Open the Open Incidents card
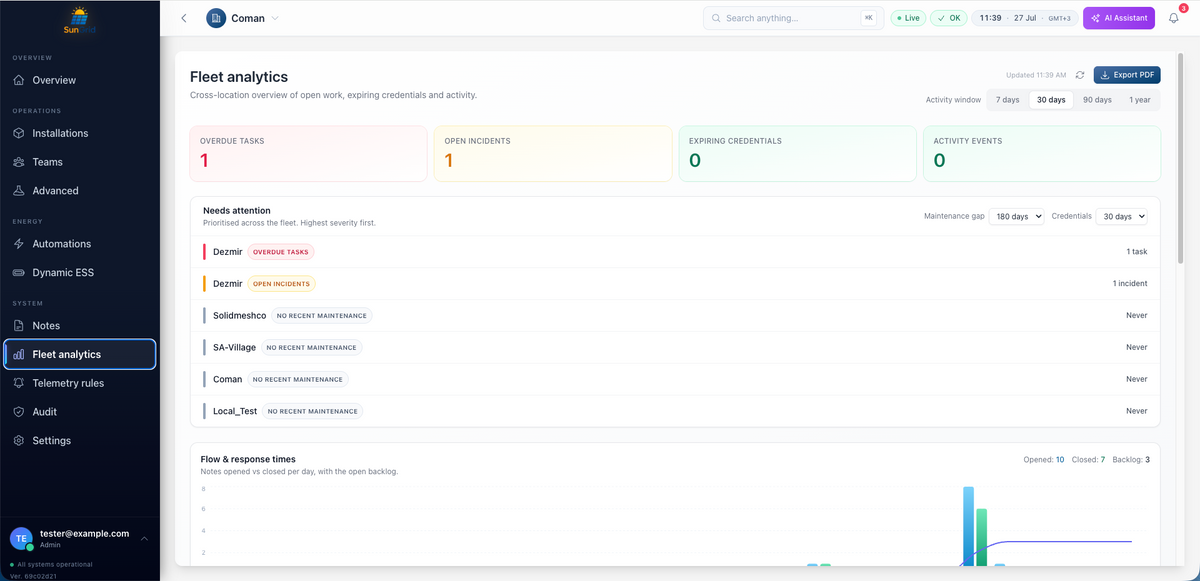 pyautogui.click(x=553, y=154)
